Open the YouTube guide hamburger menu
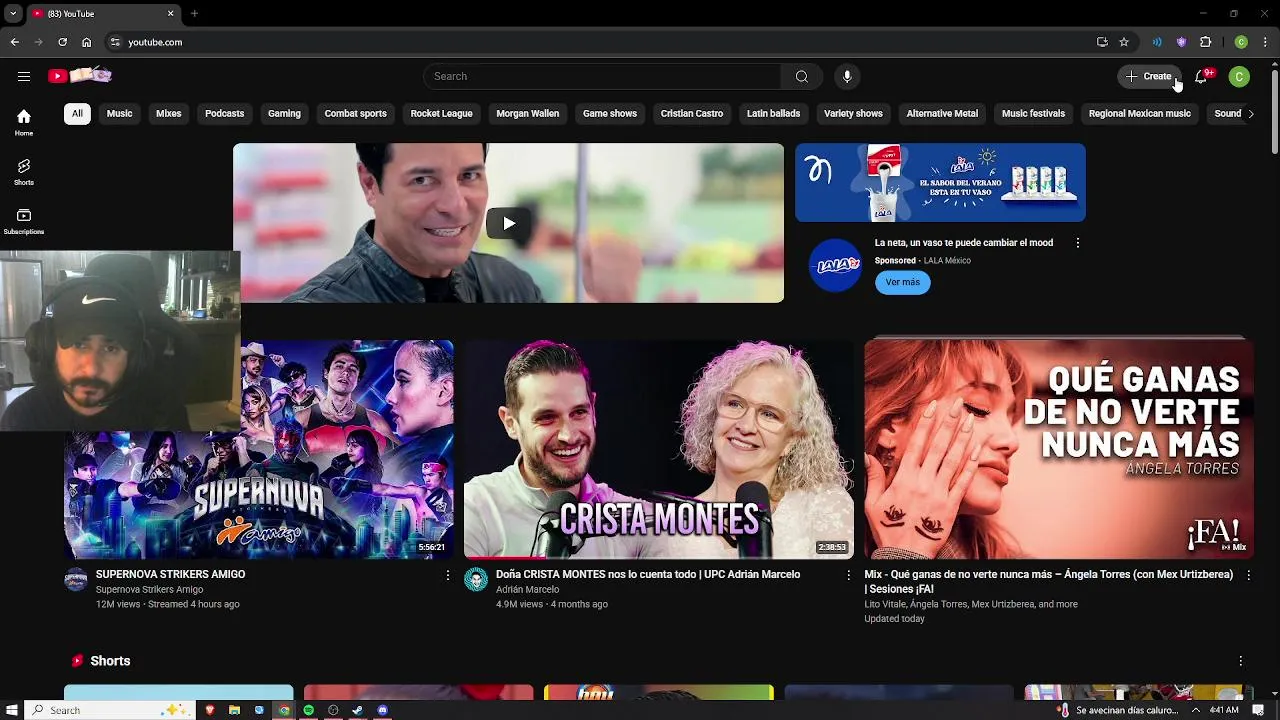 click(x=24, y=76)
